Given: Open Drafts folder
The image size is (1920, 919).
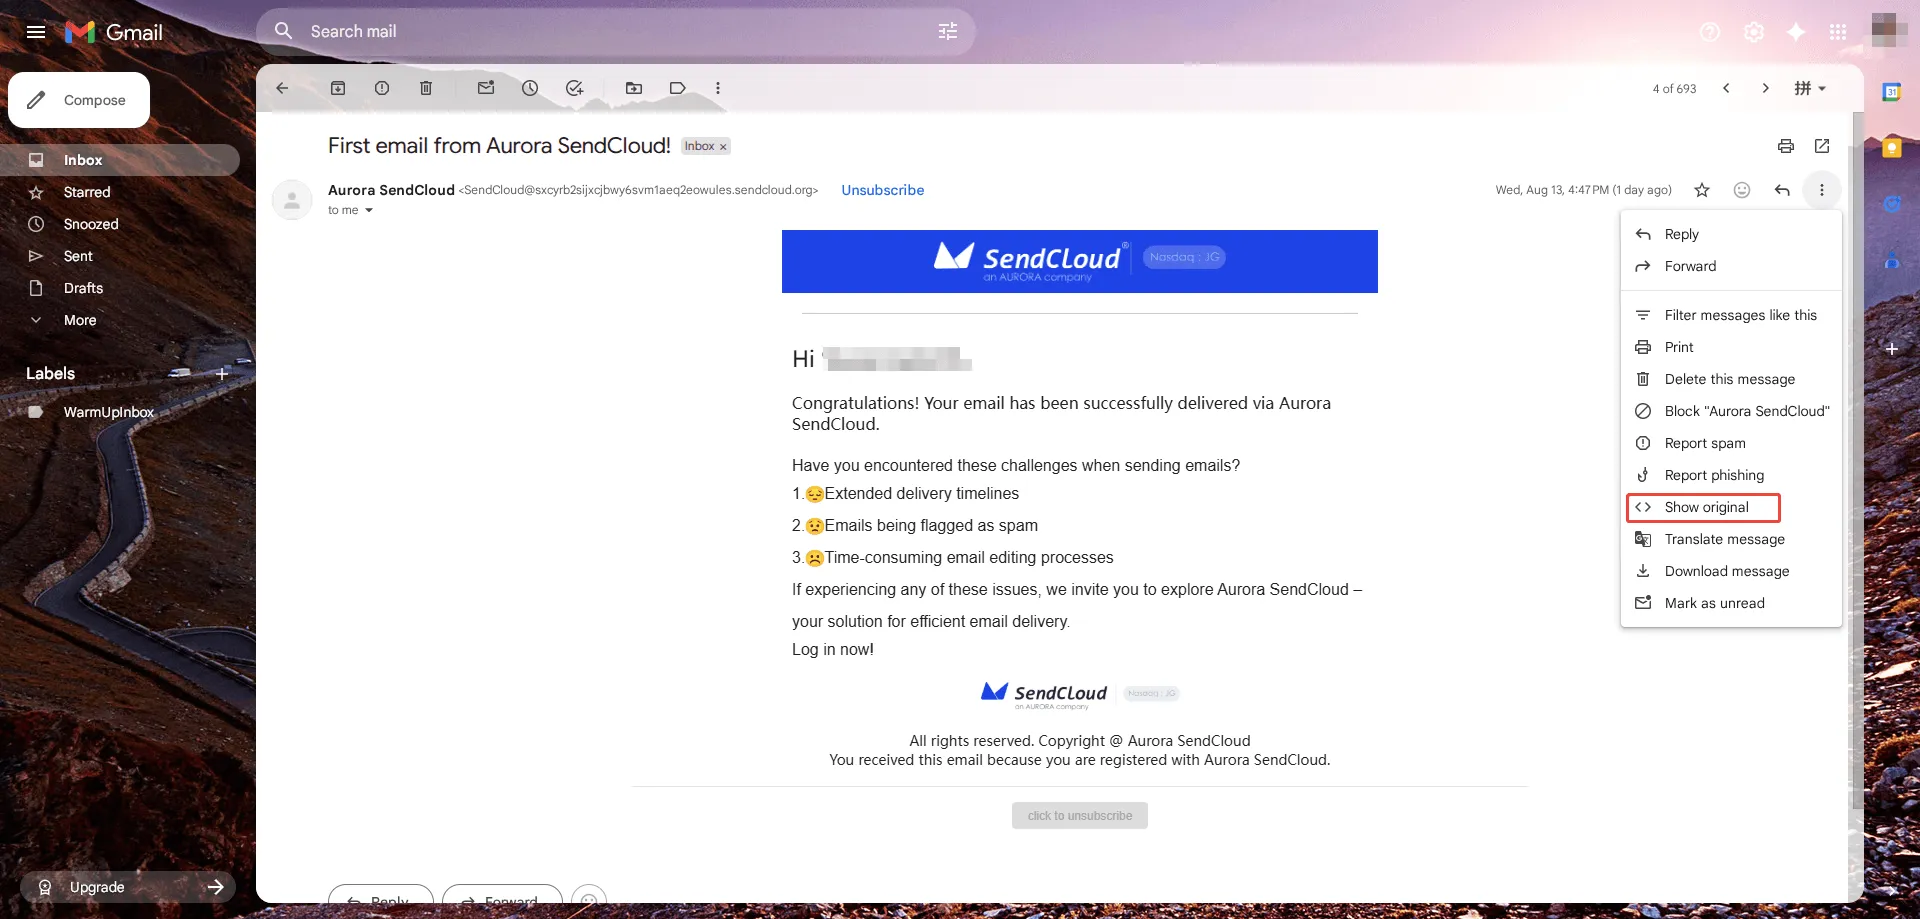Looking at the screenshot, I should [x=120, y=288].
